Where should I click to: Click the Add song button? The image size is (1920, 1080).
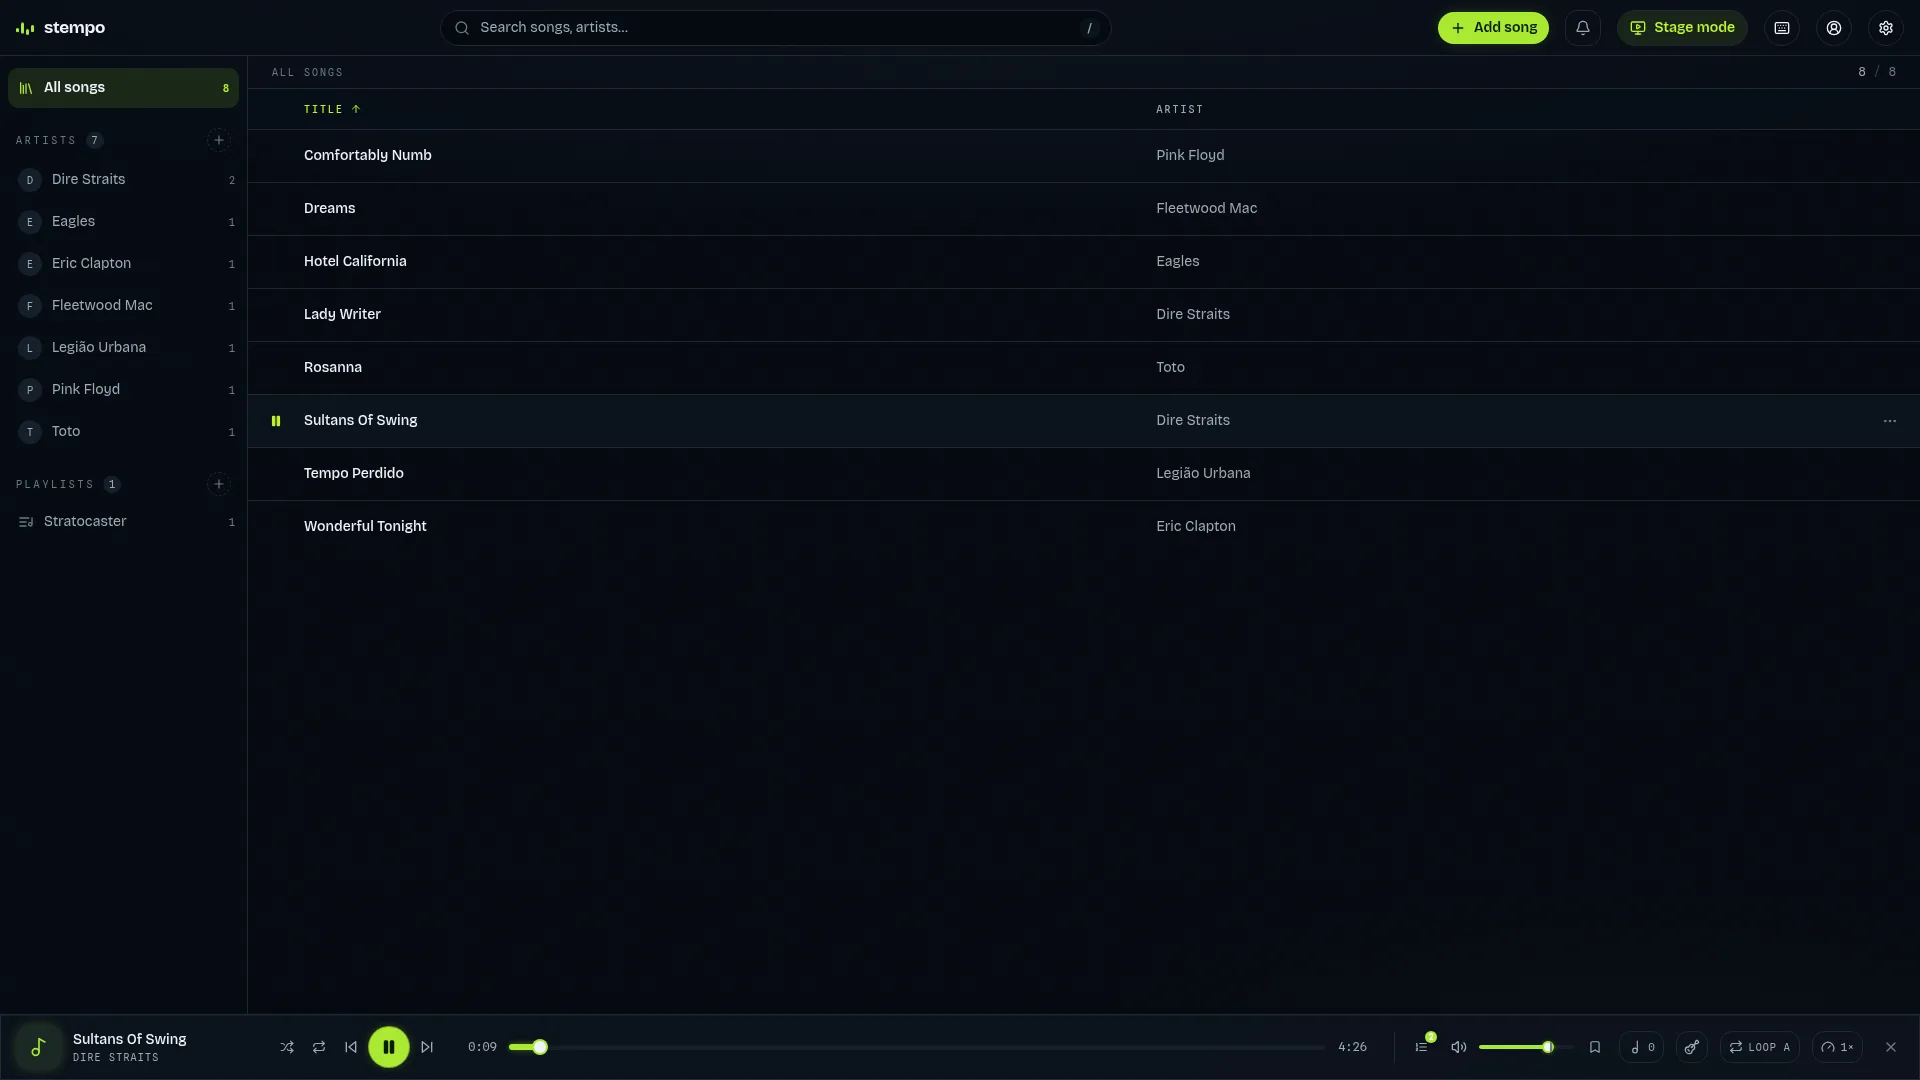tap(1494, 28)
